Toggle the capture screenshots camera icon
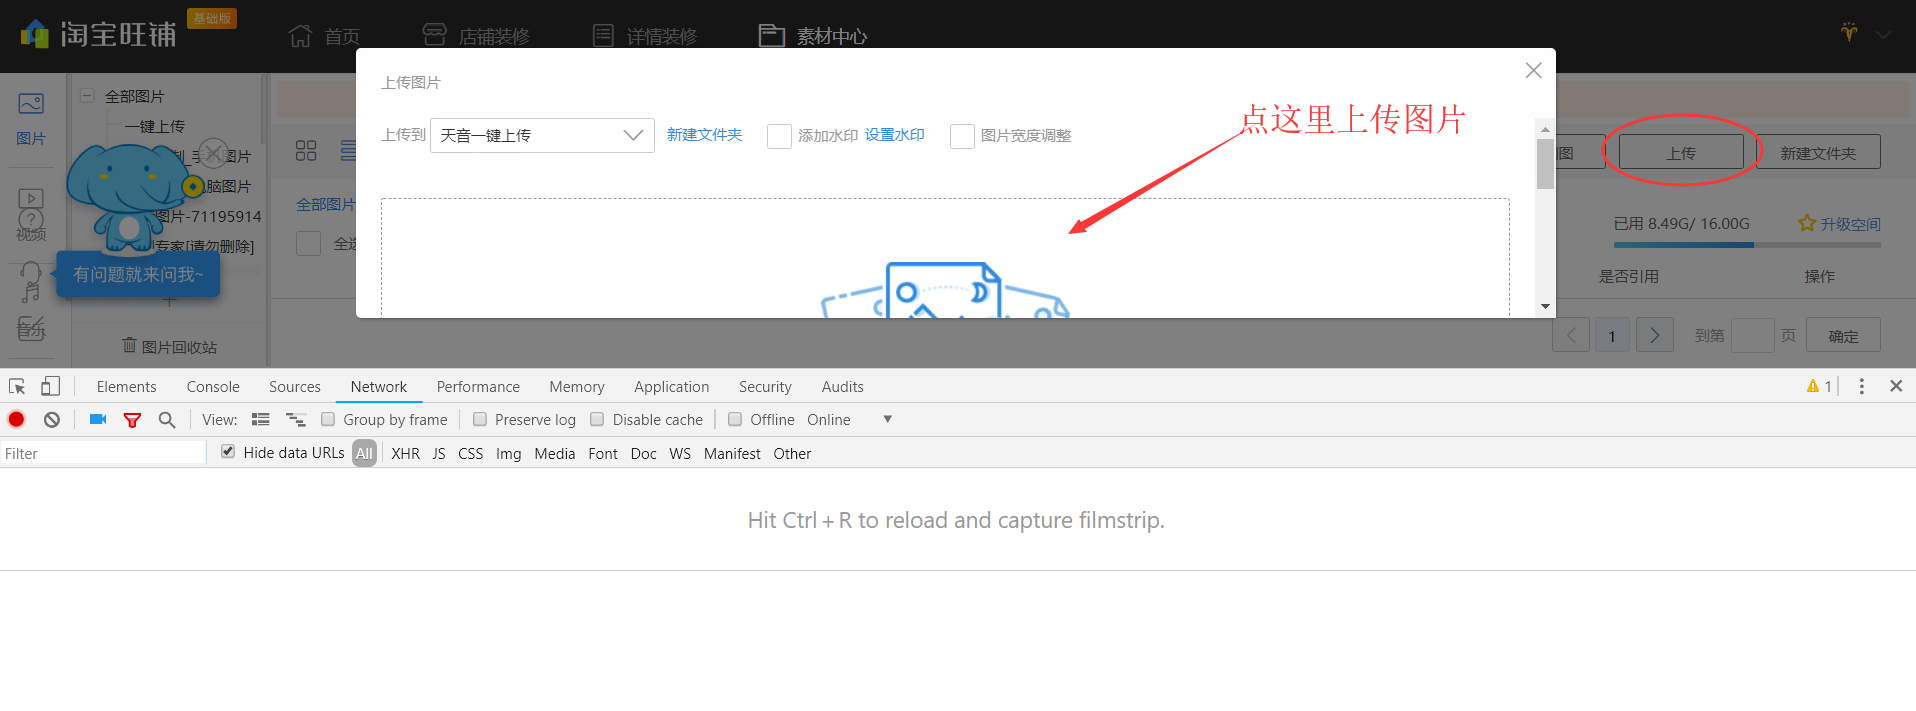Screen dimensions: 1916x711 click(98, 420)
